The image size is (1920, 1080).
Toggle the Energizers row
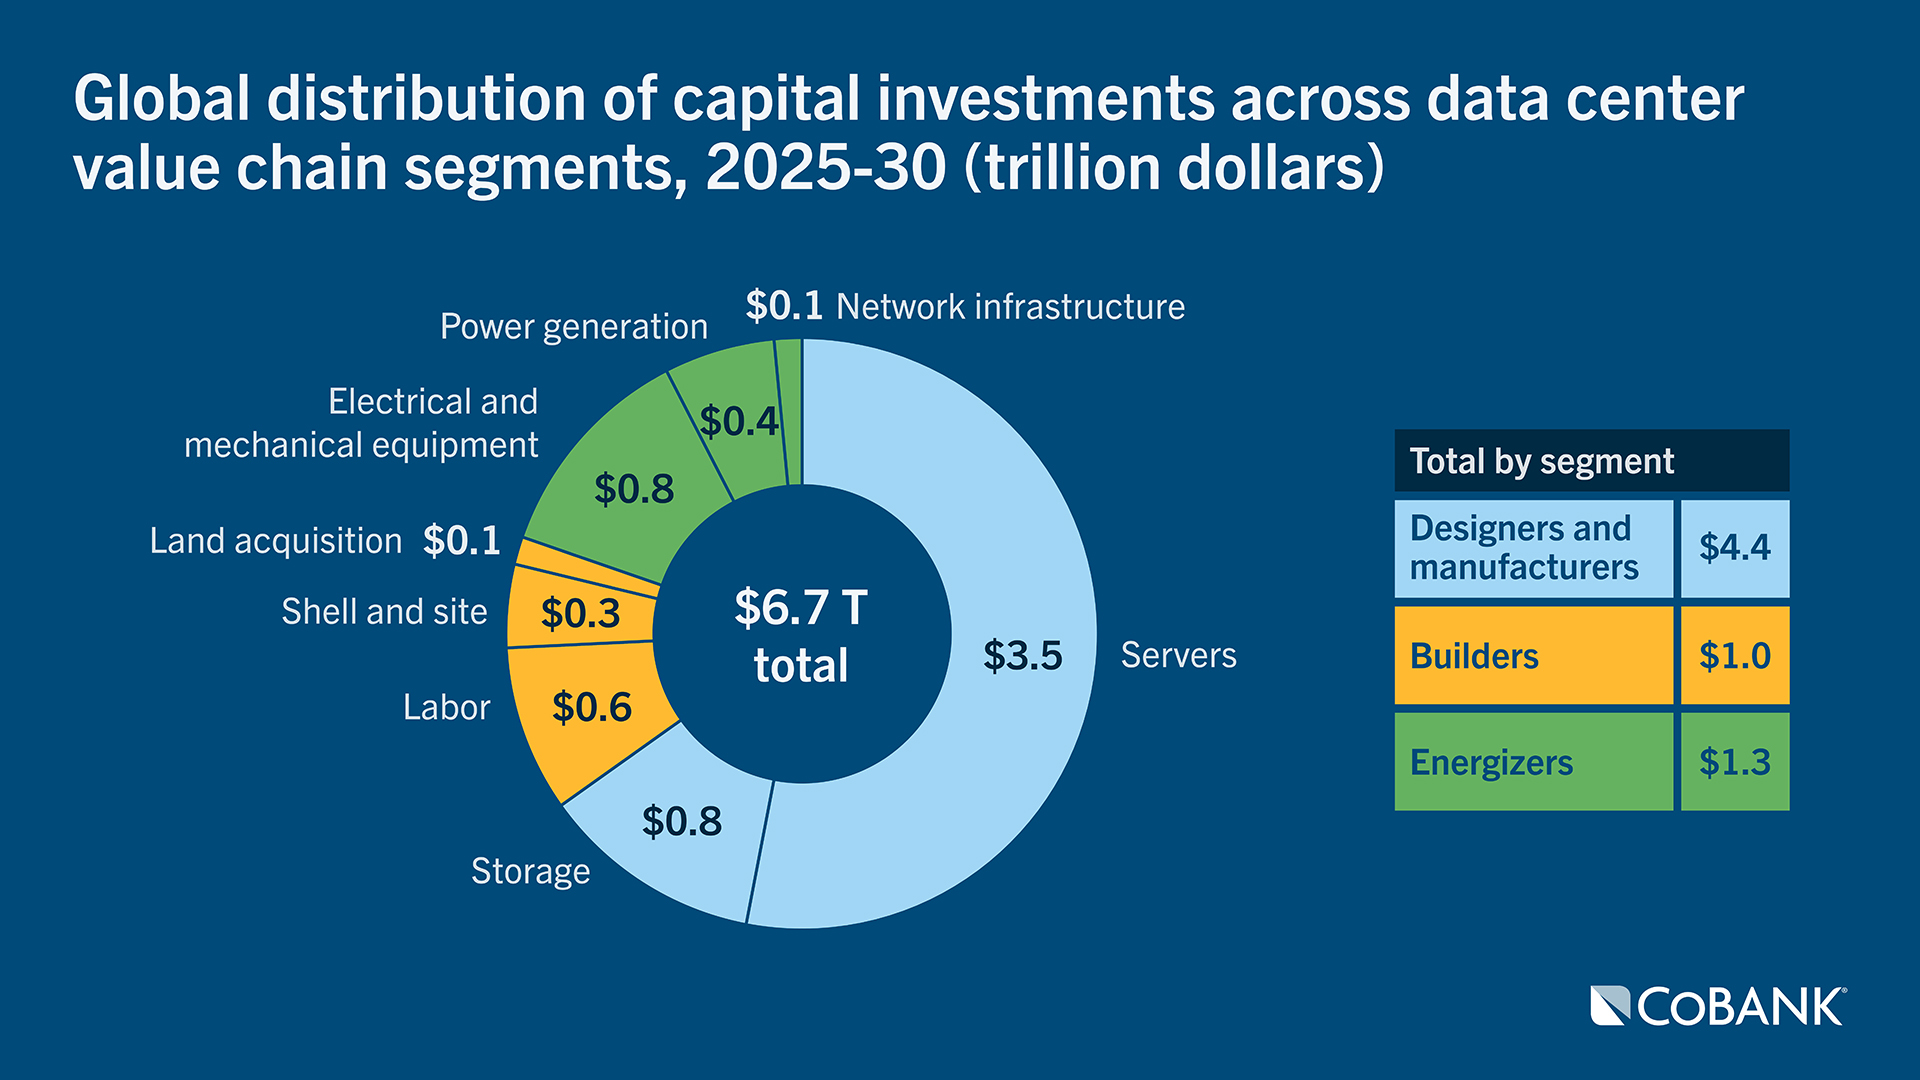1533,761
